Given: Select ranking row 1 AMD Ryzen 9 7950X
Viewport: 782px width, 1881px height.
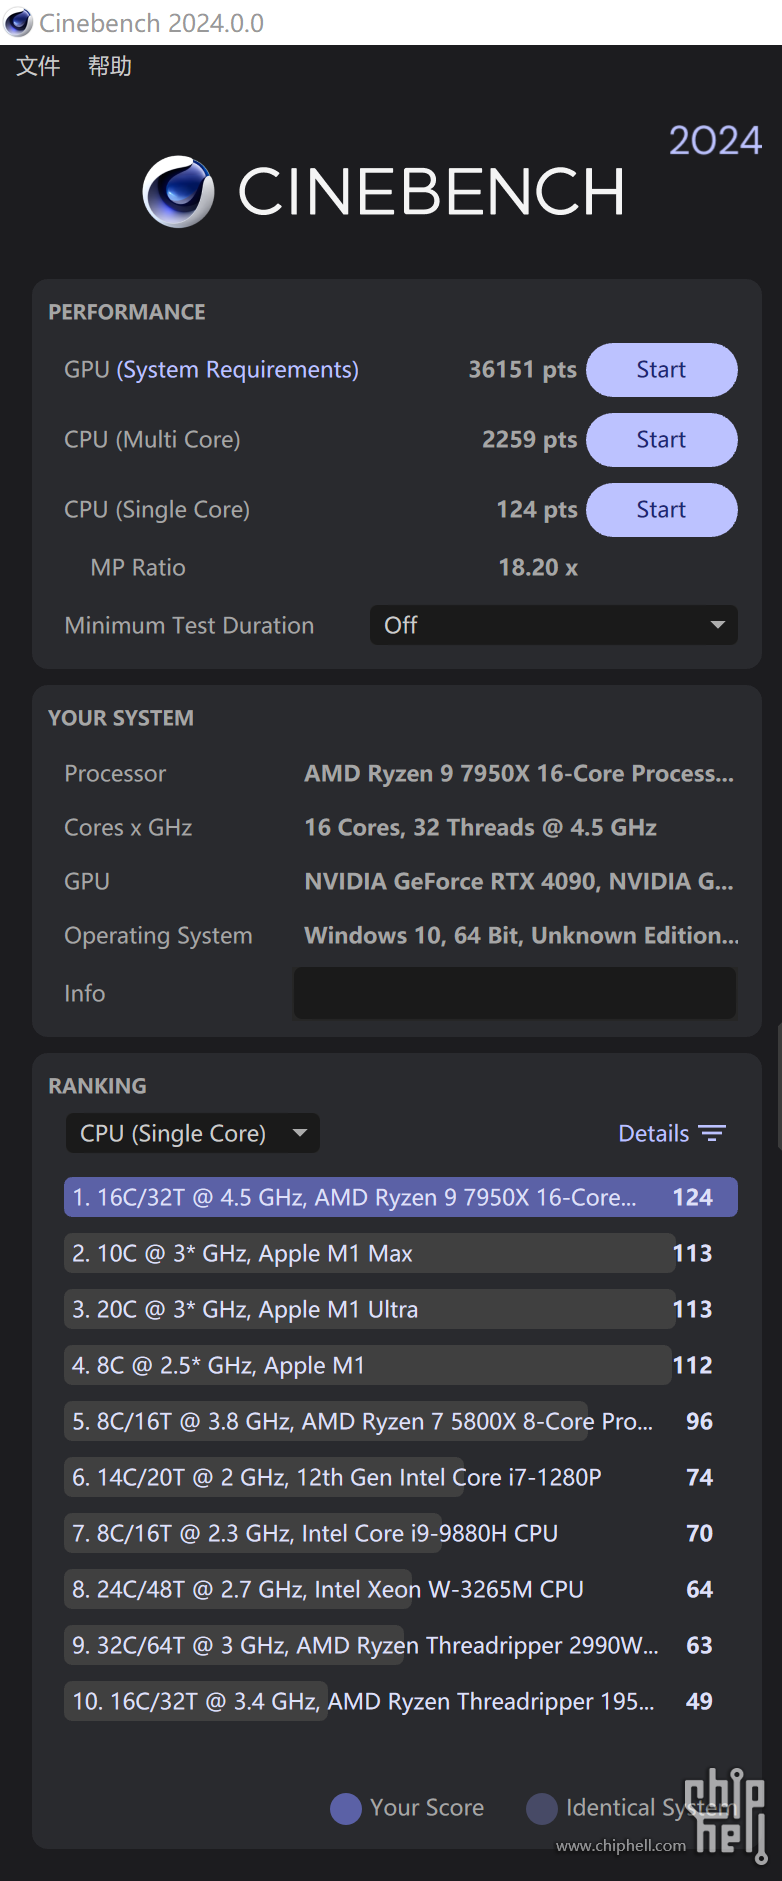Looking at the screenshot, I should tap(401, 1197).
